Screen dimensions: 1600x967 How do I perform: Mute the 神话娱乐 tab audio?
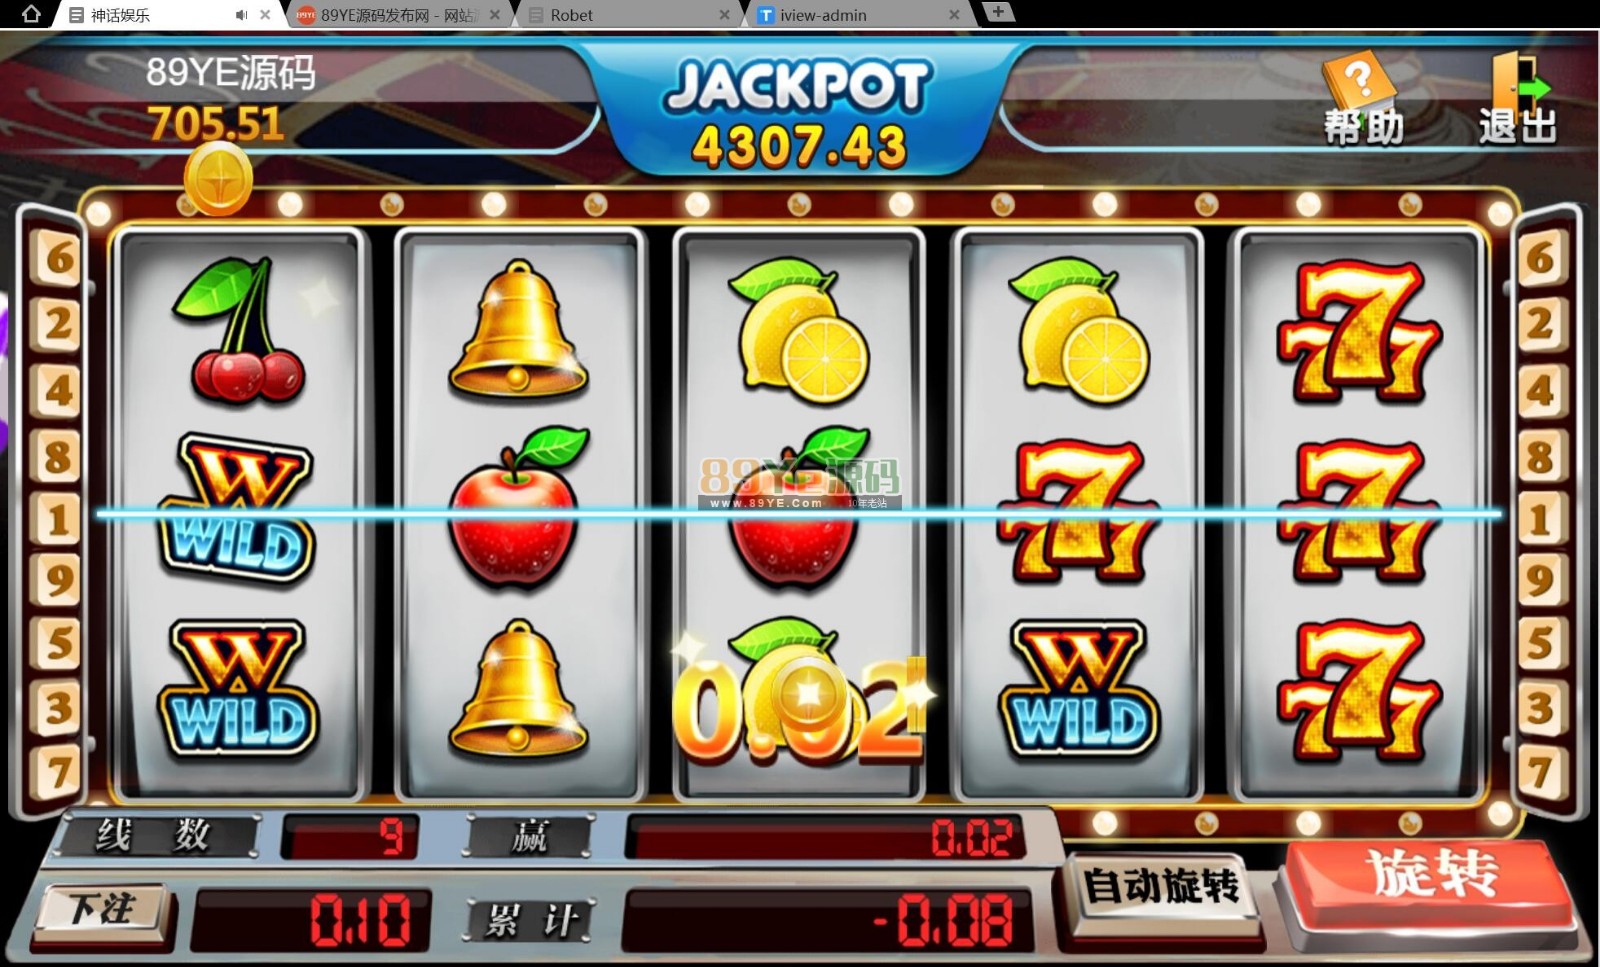(241, 15)
